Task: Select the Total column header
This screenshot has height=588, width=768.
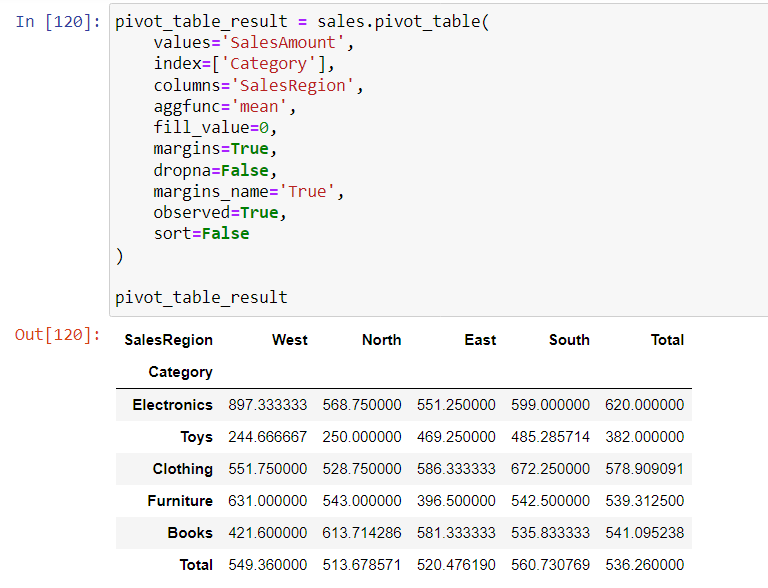Action: [667, 340]
